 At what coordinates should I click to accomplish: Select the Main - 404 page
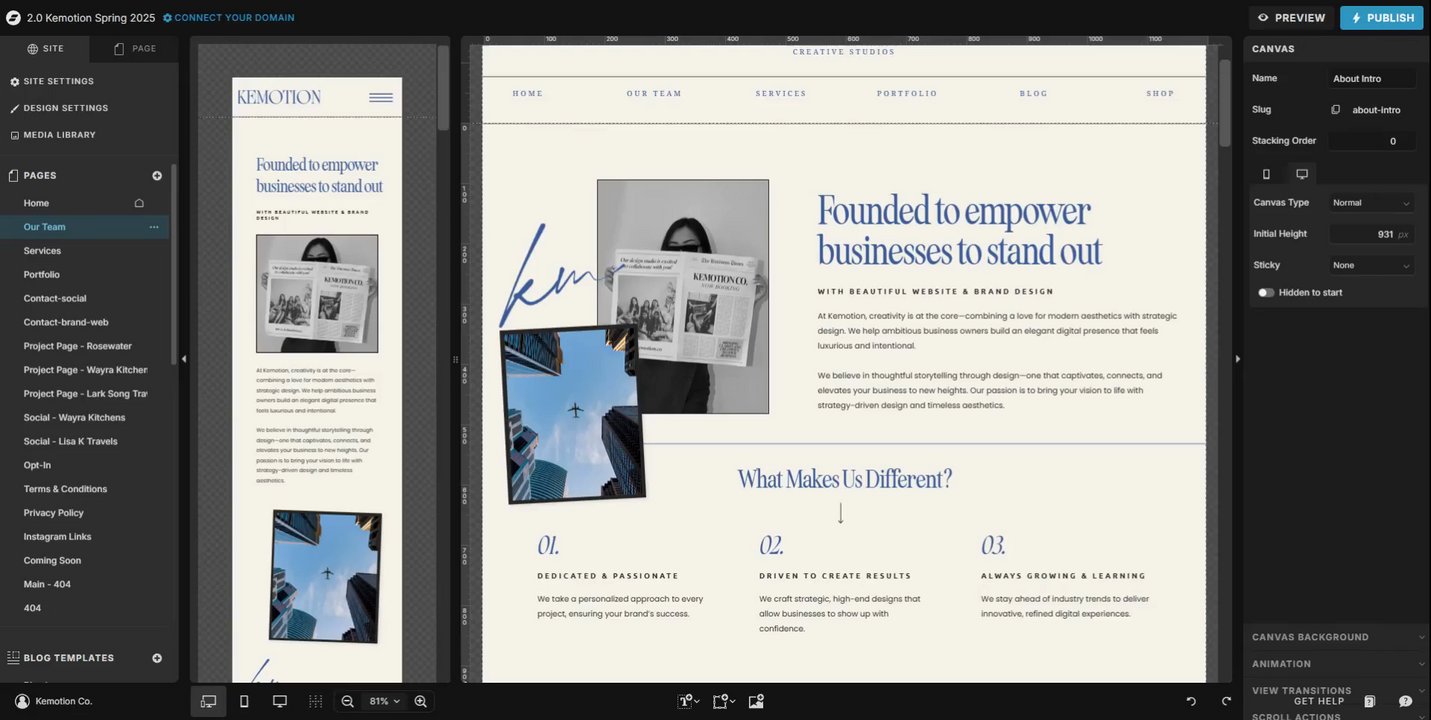pos(47,584)
